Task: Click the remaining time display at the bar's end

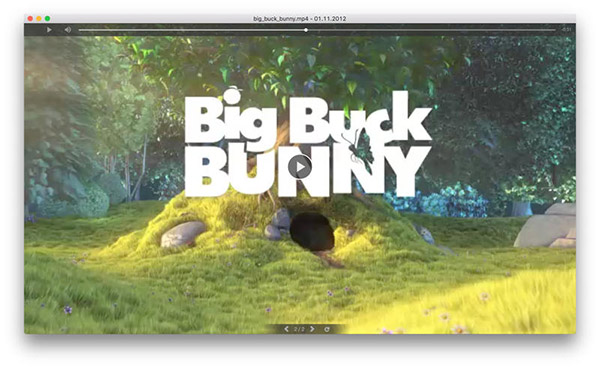Action: tap(566, 29)
